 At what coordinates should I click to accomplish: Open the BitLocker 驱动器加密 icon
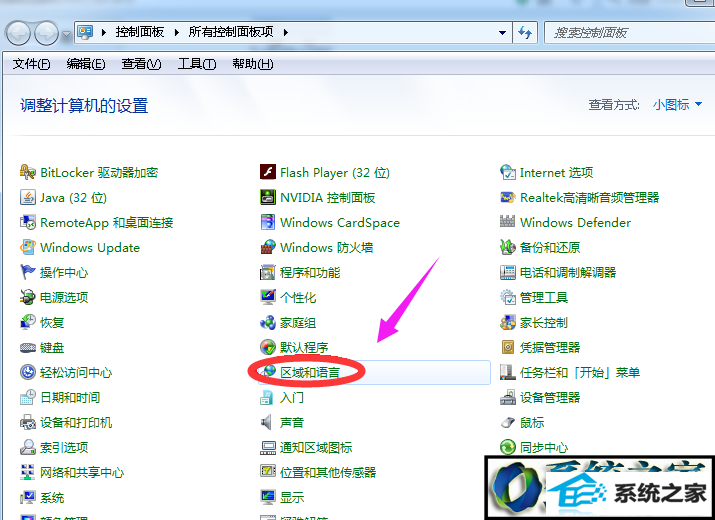[x=27, y=172]
